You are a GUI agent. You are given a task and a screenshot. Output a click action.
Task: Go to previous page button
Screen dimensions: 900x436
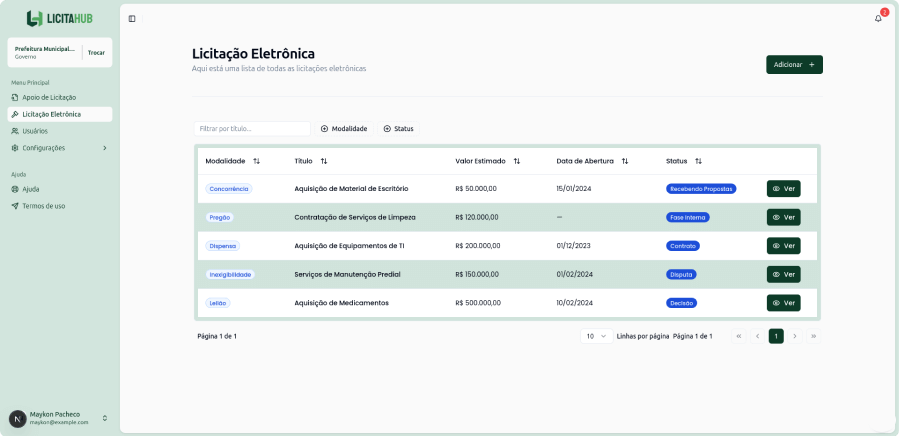[758, 336]
